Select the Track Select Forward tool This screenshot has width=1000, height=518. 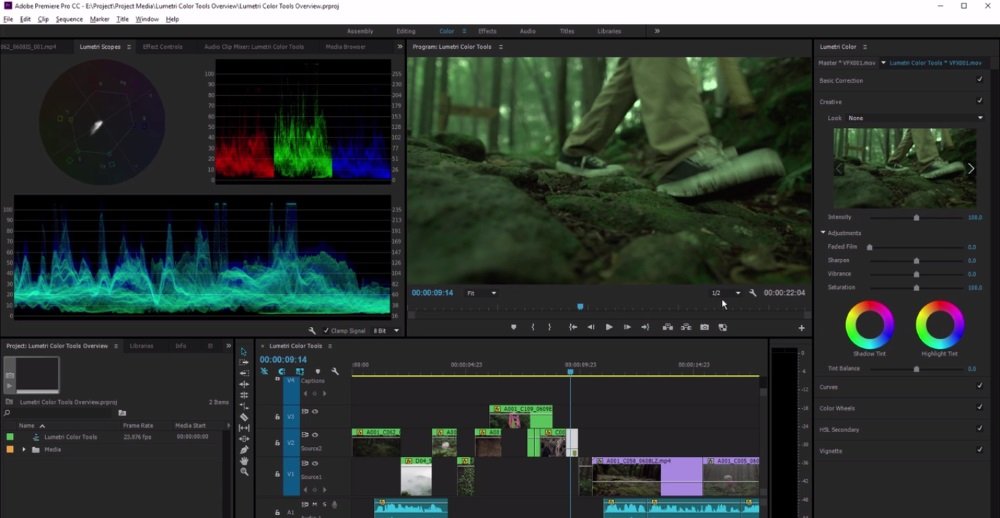244,362
